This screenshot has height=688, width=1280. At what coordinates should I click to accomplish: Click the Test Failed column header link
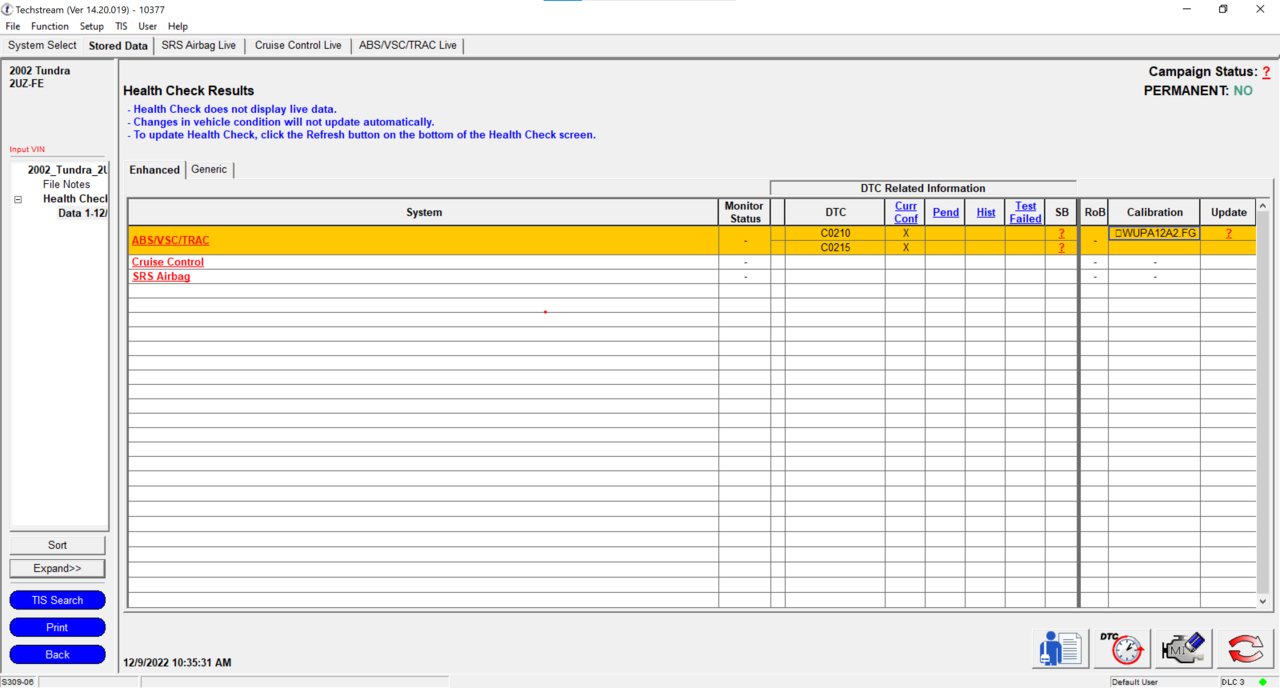(x=1025, y=212)
